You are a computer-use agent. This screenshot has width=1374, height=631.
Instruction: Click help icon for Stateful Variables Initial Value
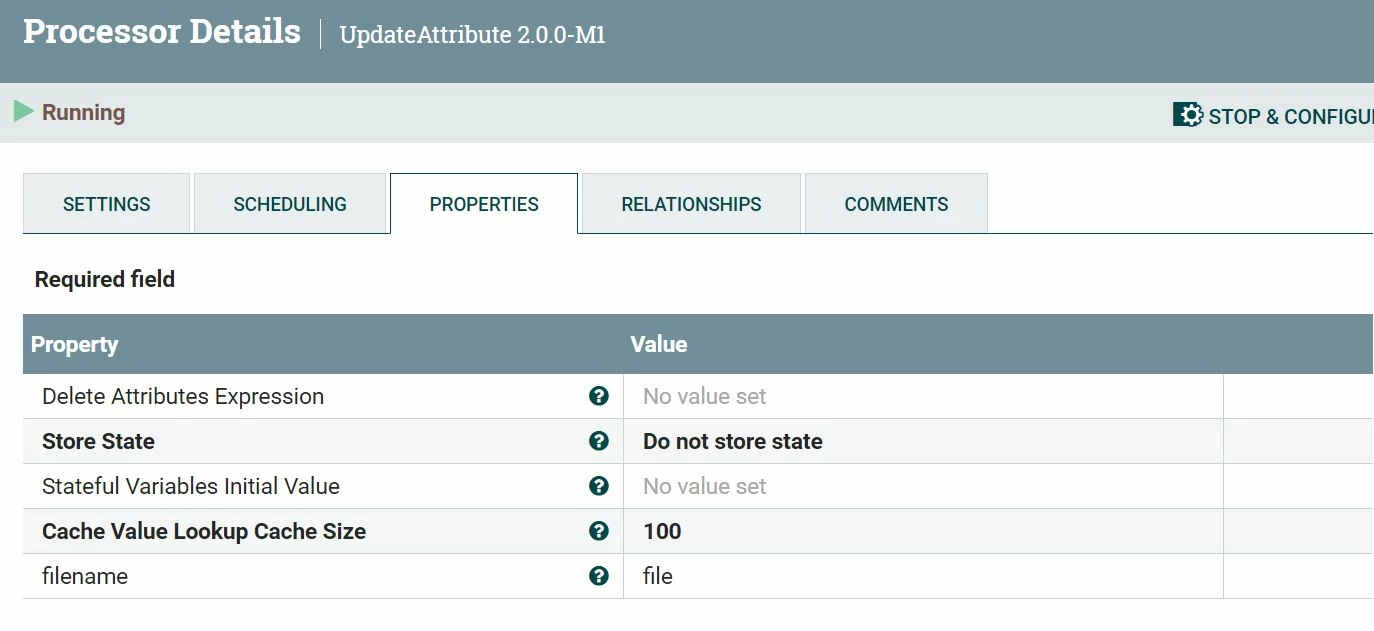coord(599,486)
